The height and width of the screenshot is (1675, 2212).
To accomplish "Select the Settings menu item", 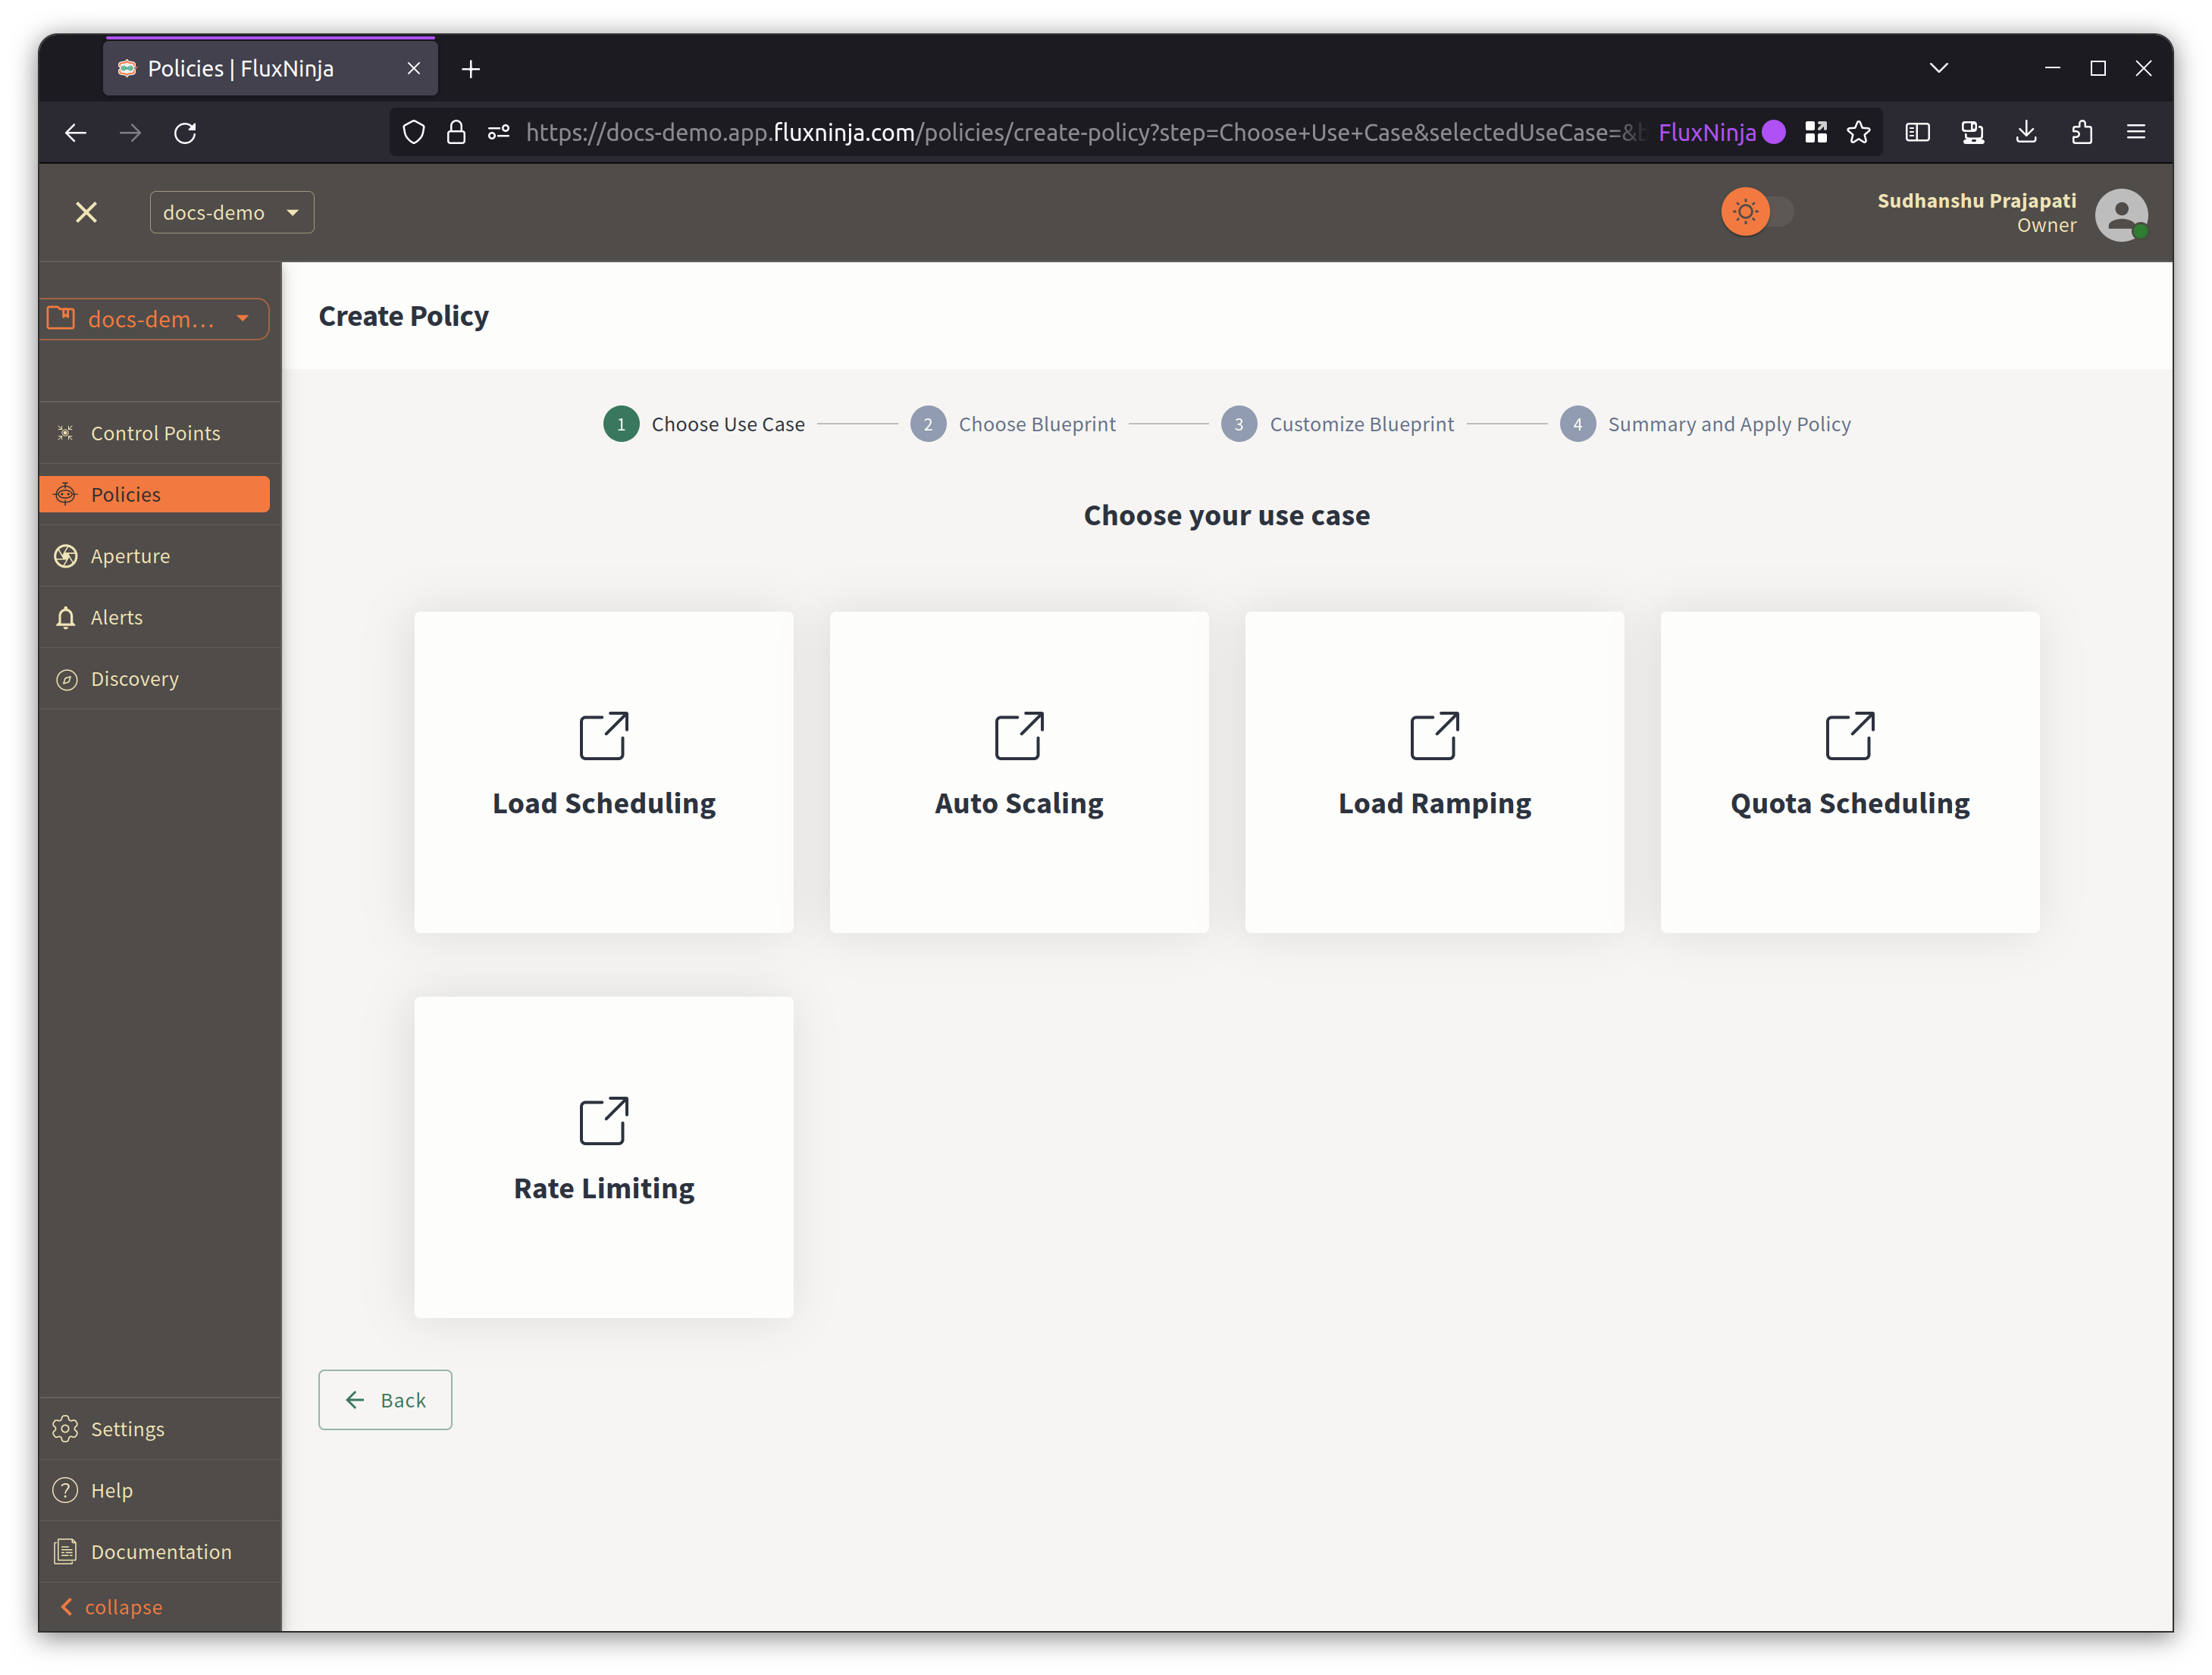I will pyautogui.click(x=127, y=1427).
